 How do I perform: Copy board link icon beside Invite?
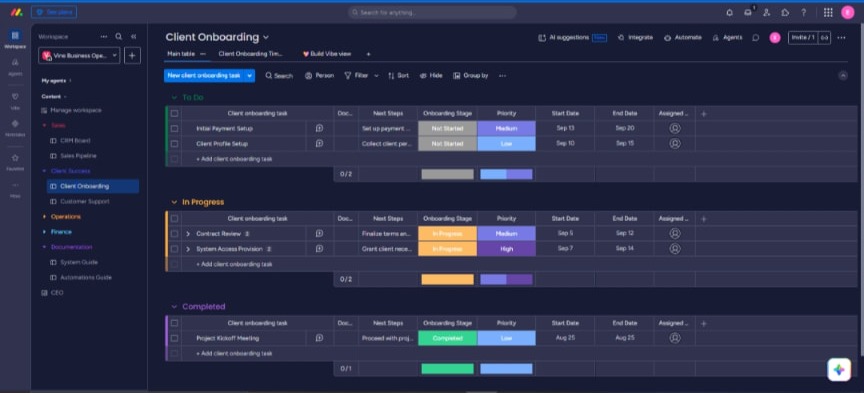(x=824, y=37)
